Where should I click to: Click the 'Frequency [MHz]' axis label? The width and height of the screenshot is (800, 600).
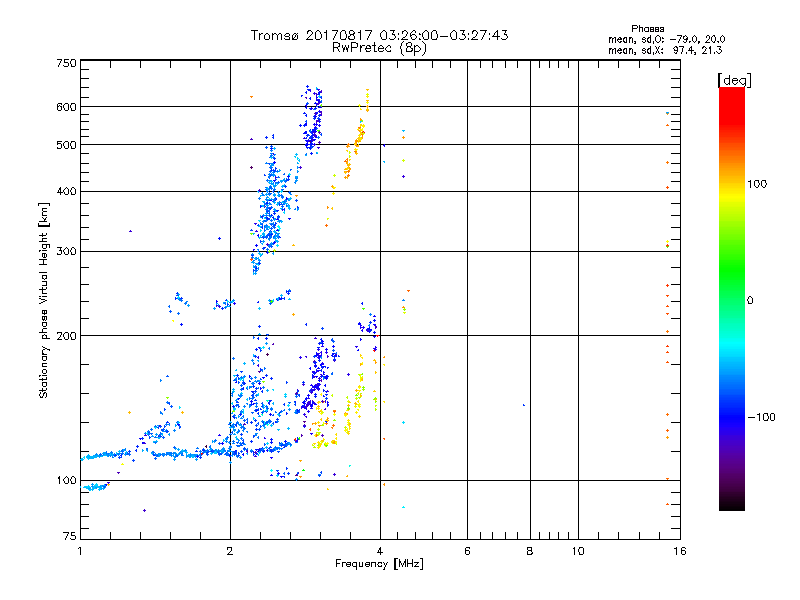tap(379, 564)
